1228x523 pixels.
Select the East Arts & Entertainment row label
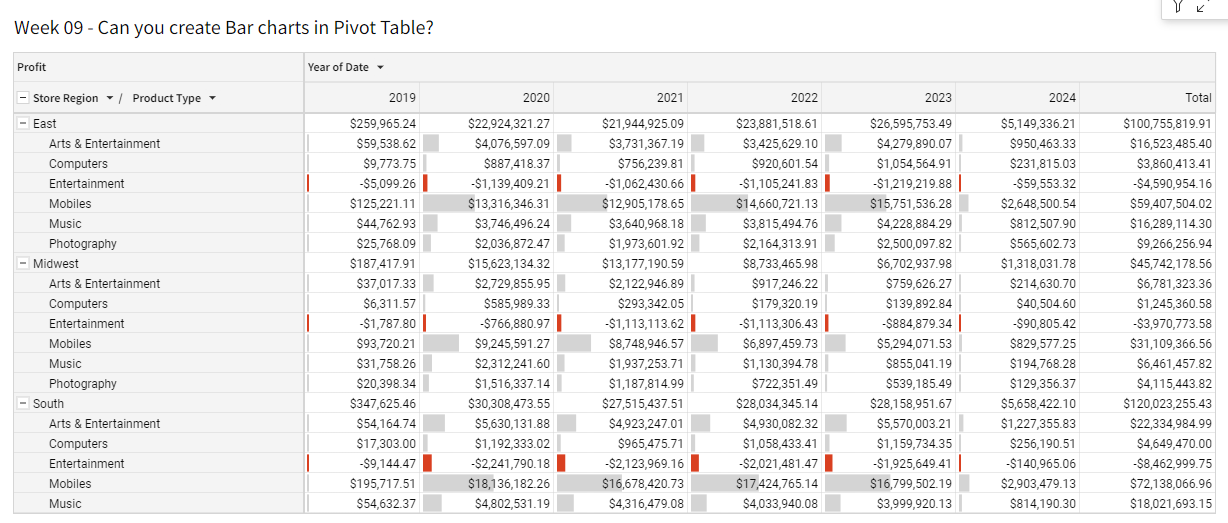pyautogui.click(x=104, y=143)
